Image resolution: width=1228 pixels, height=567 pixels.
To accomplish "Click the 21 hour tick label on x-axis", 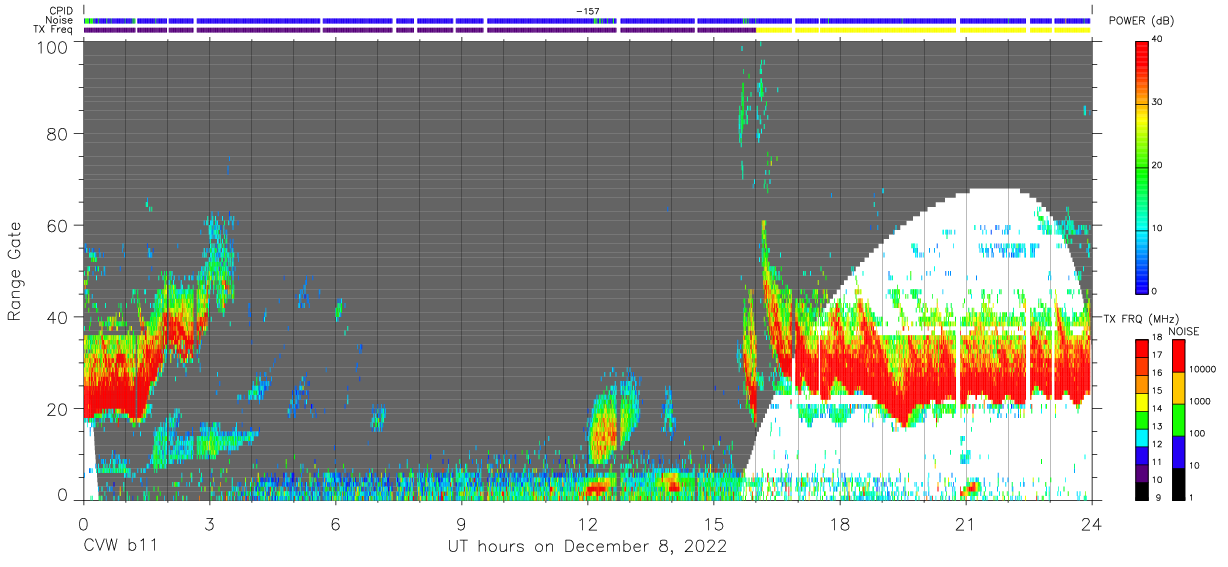I will pos(966,523).
